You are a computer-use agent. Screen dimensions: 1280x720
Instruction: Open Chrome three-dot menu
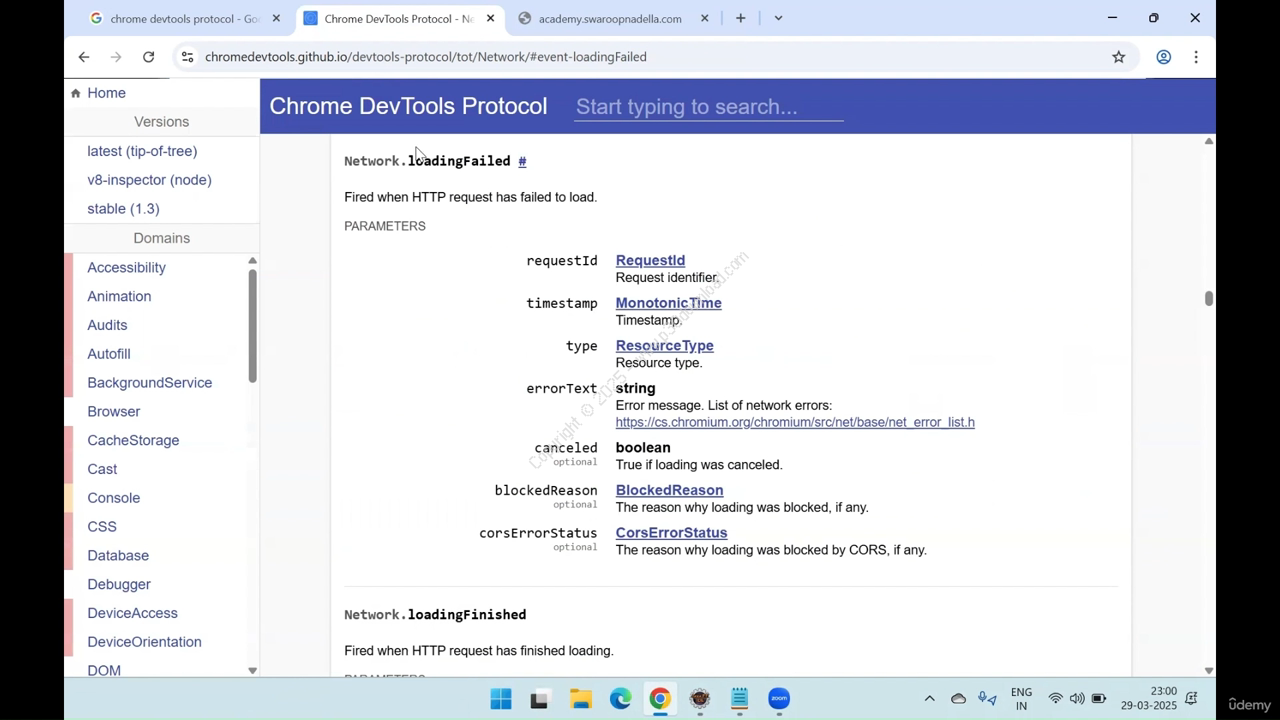1196,57
